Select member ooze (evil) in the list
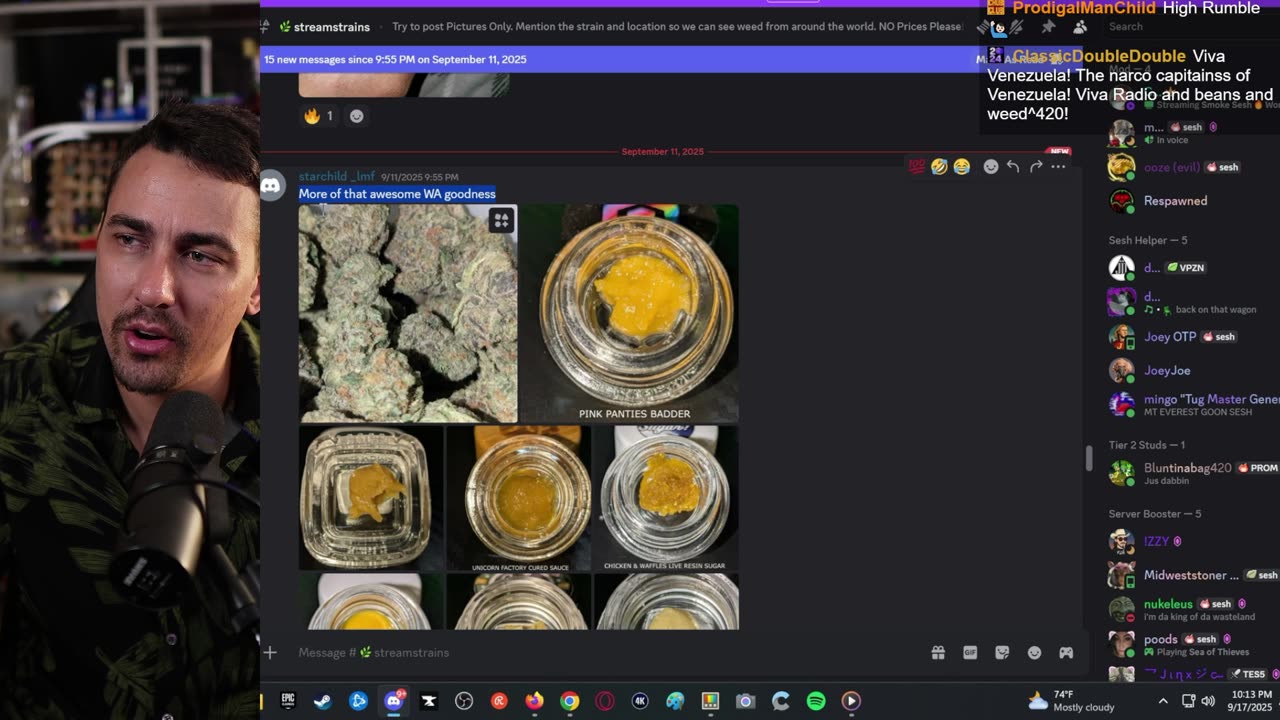 (x=1190, y=167)
